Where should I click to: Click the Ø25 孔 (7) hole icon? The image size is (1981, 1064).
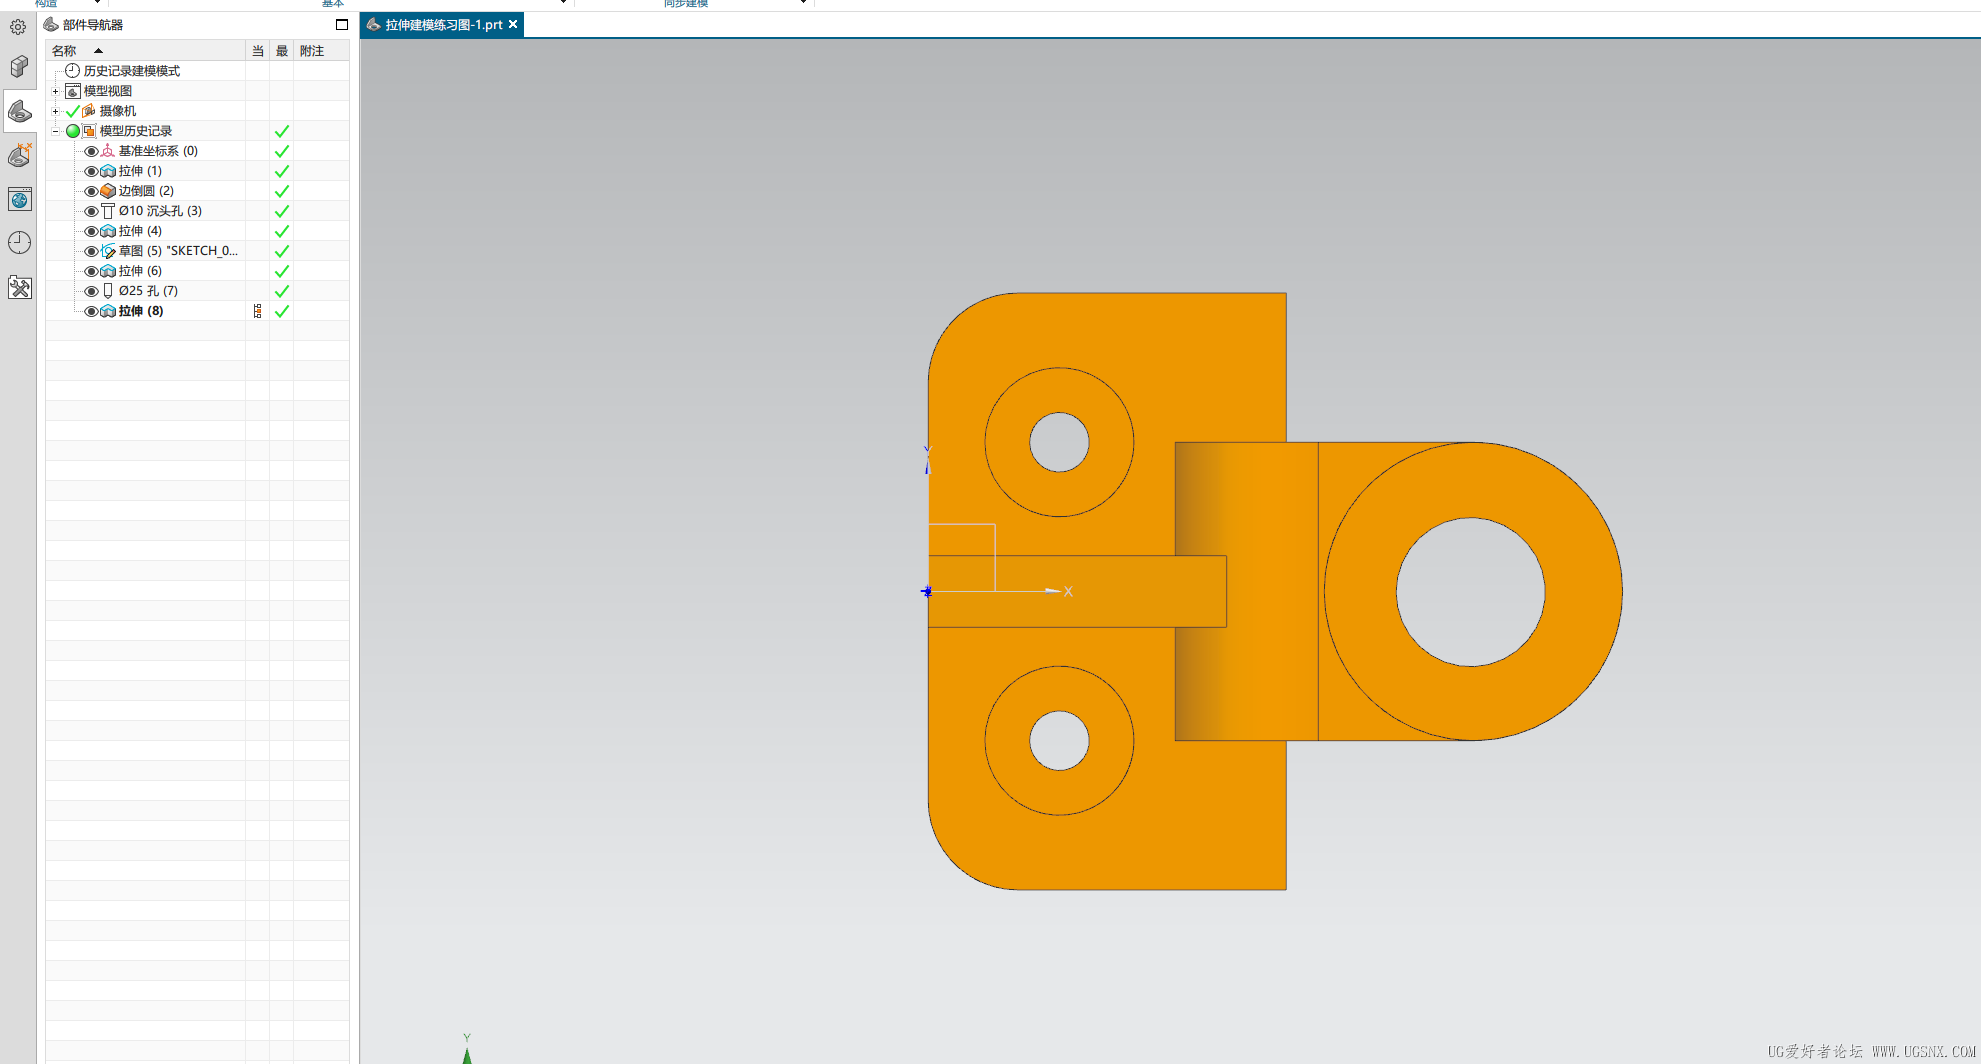tap(108, 291)
